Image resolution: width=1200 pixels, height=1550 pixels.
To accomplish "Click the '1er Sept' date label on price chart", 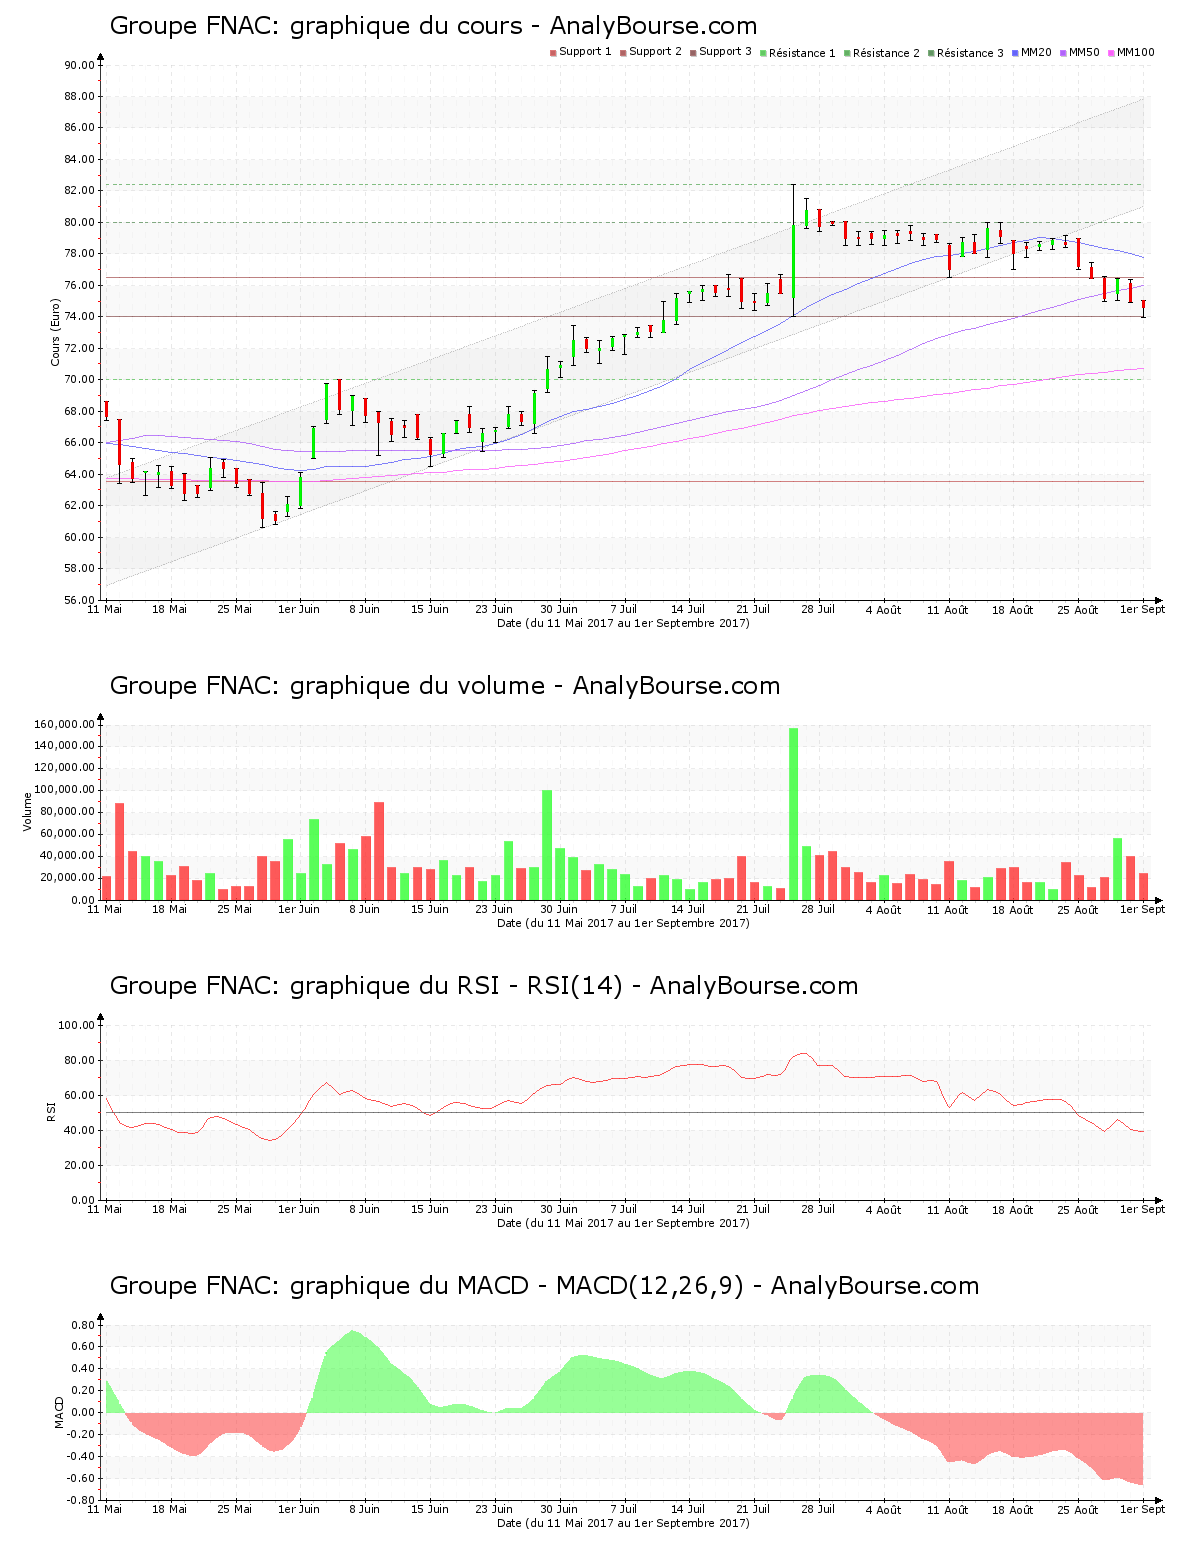I will click(x=1142, y=609).
